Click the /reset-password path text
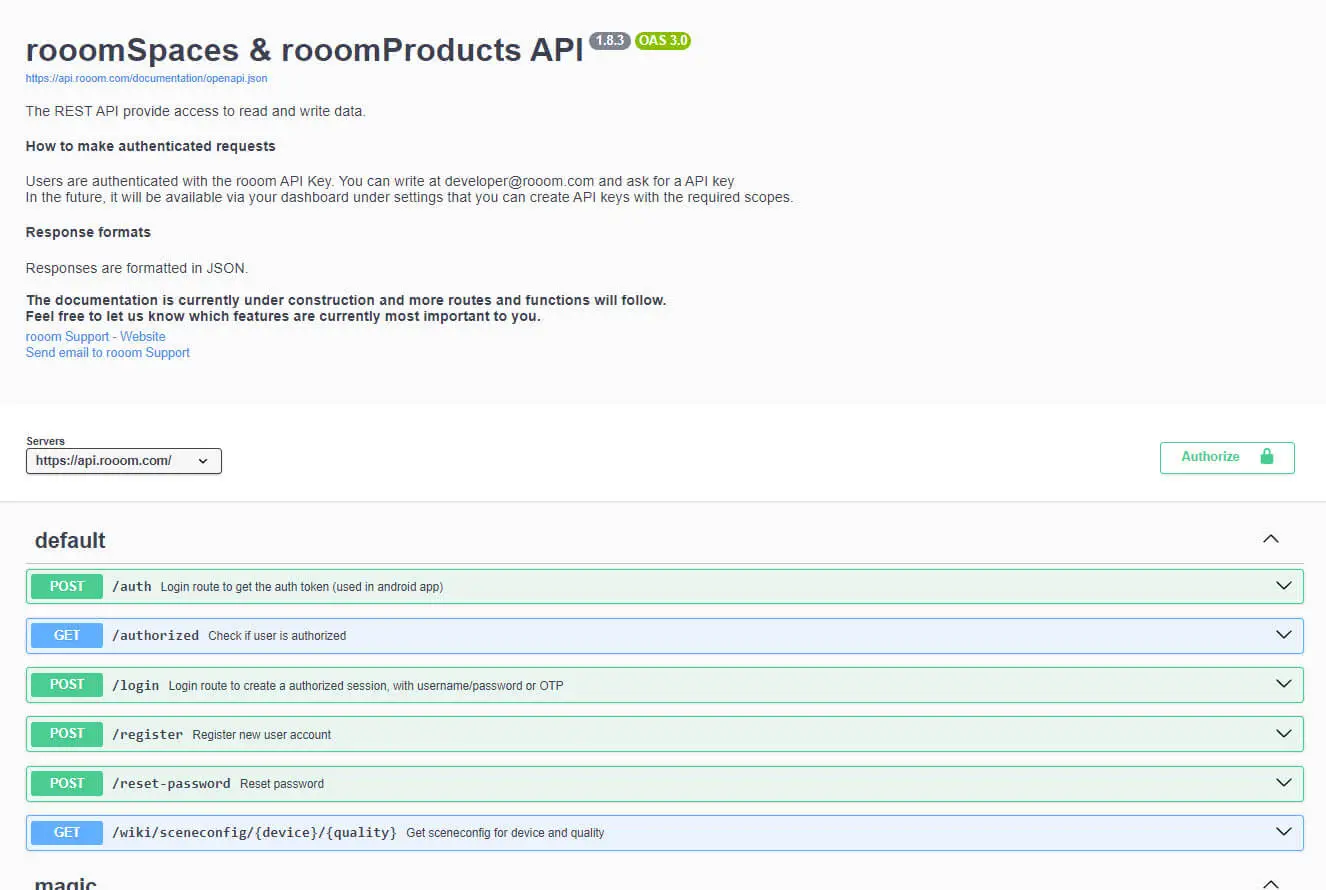 point(172,783)
